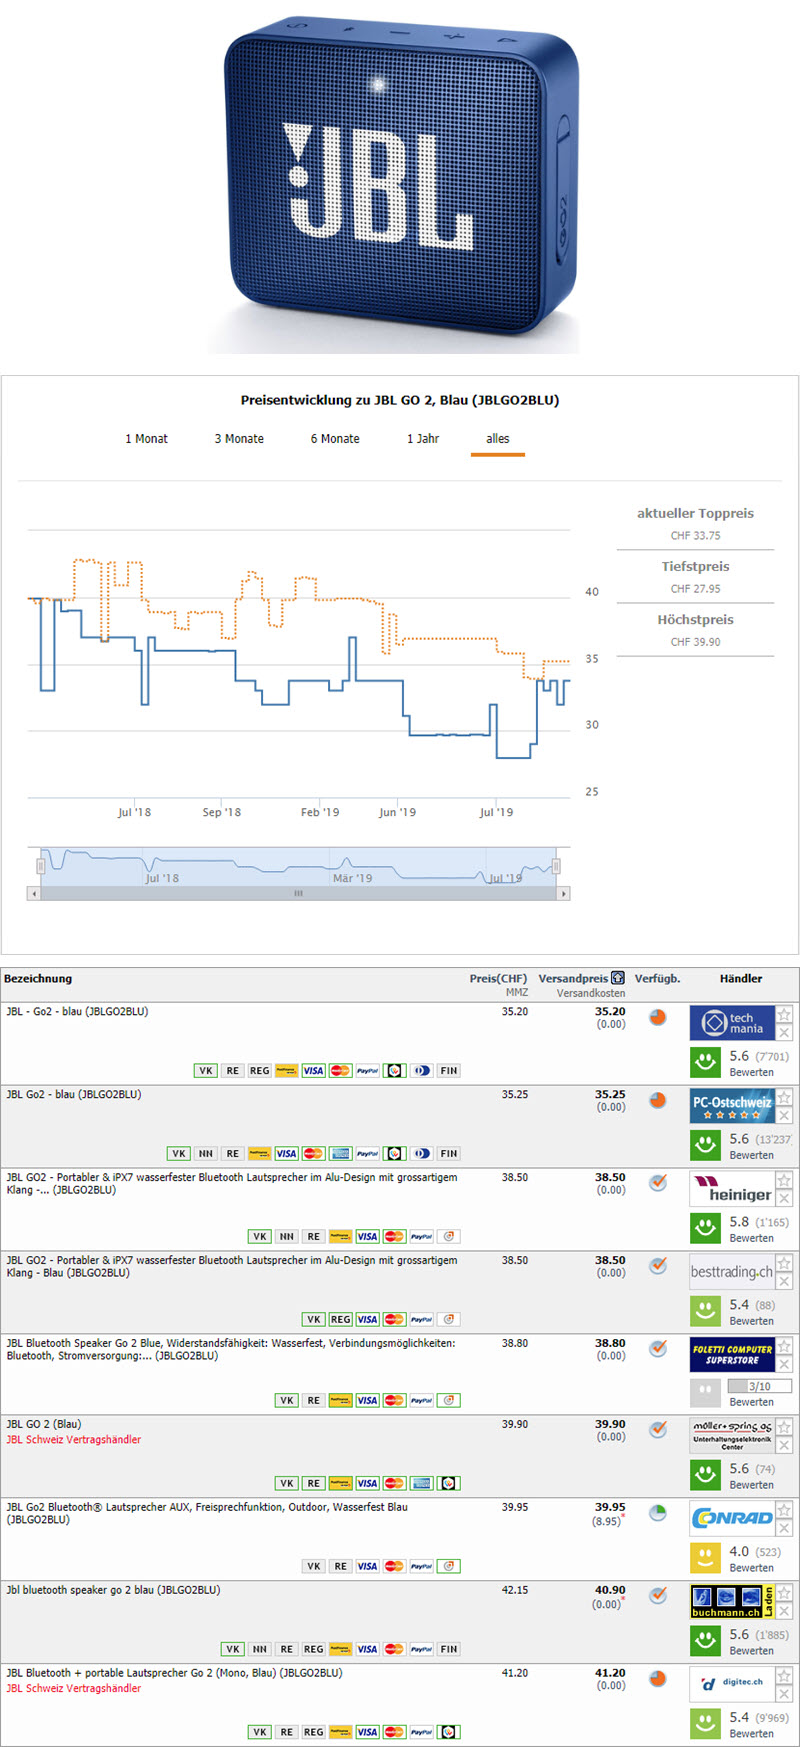Click the grey smiley rating for Foletti
This screenshot has height=1747, width=800.
(x=706, y=1393)
